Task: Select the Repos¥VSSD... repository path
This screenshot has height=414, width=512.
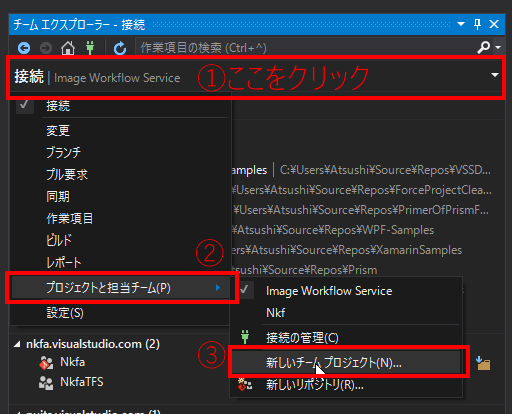Action: 385,170
